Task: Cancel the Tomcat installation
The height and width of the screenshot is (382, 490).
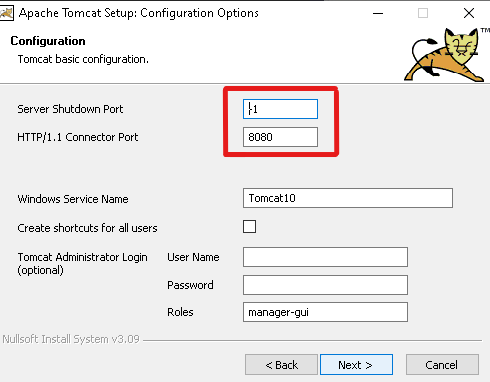Action: click(x=442, y=365)
